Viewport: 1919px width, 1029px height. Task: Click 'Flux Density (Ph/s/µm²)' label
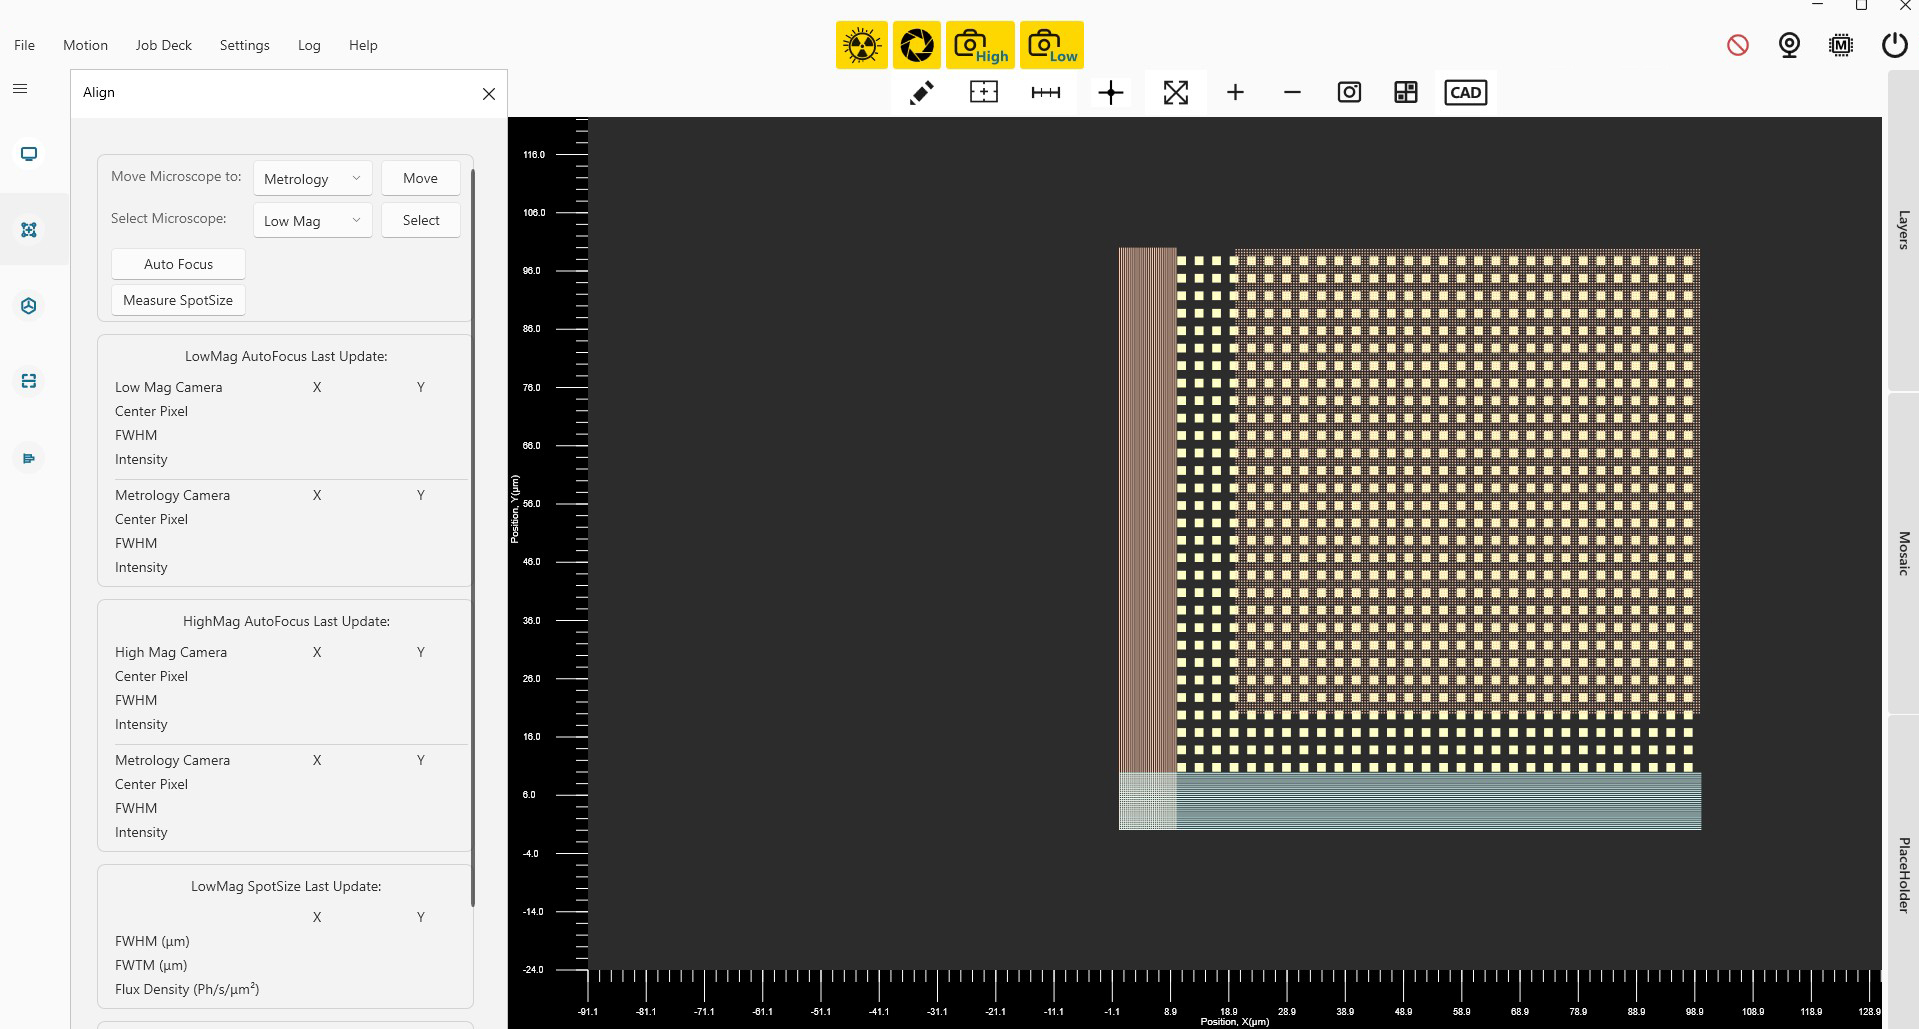(x=187, y=989)
